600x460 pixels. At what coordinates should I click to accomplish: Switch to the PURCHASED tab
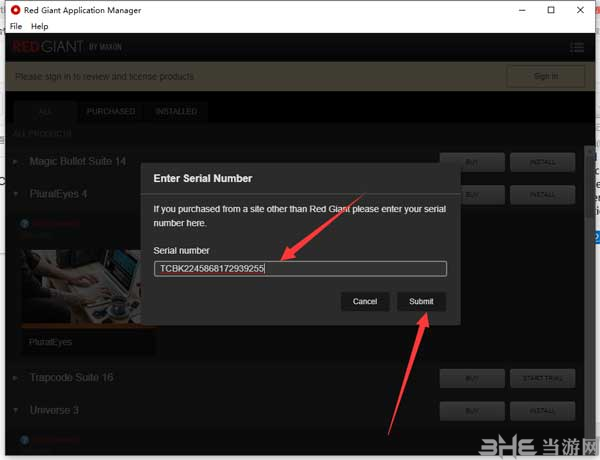(x=111, y=112)
